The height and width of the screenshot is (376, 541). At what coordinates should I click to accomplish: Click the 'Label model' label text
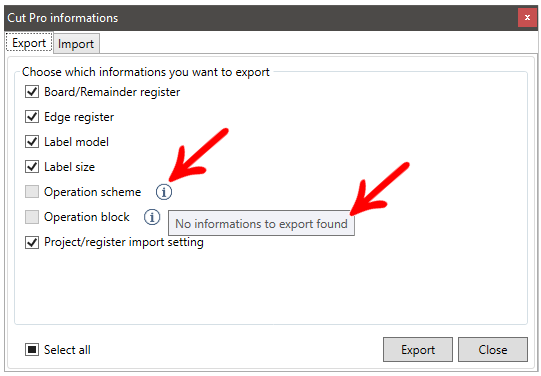click(x=76, y=142)
